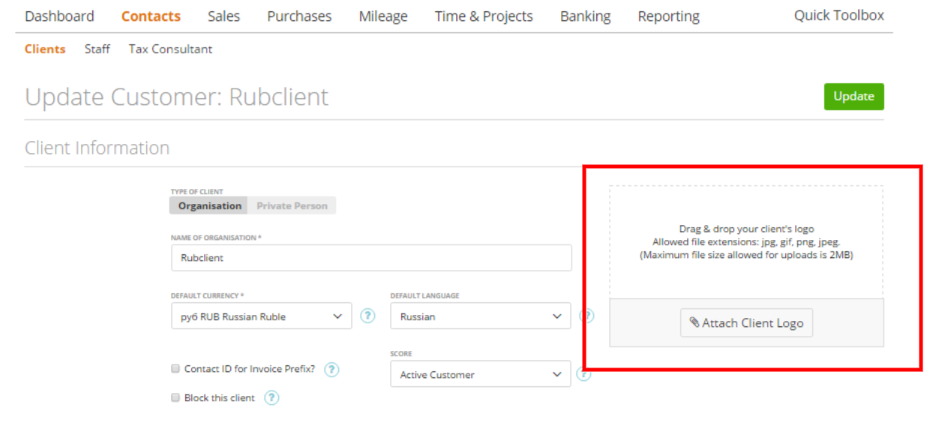Enable Contact ID for Invoice Prefix checkbox
The image size is (933, 425).
pos(176,369)
